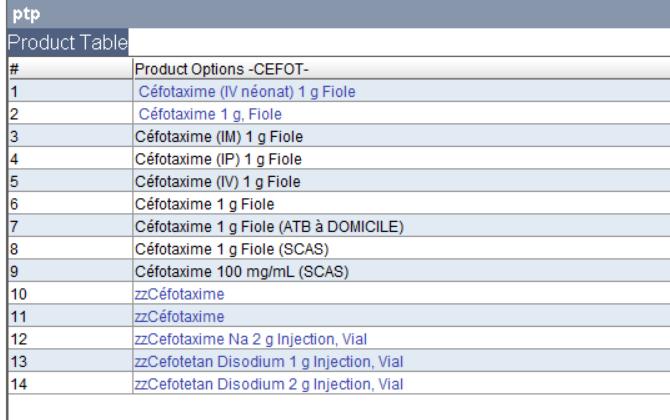This screenshot has width=670, height=420.
Task: Open Céfotaxime 1 g, Fiole in row 2
Action: point(210,115)
